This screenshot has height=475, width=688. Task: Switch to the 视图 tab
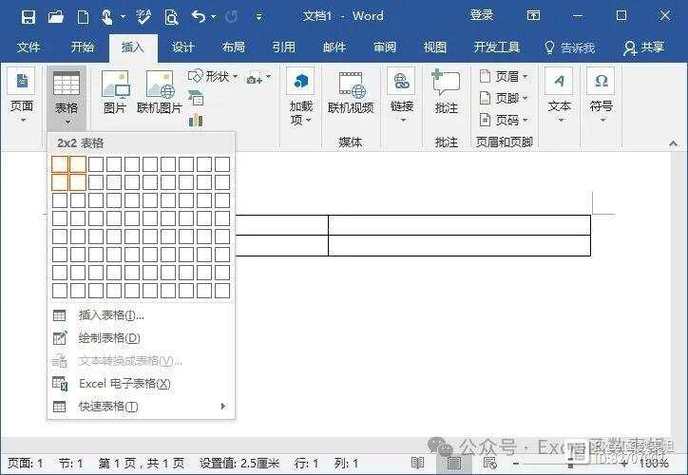coord(435,47)
